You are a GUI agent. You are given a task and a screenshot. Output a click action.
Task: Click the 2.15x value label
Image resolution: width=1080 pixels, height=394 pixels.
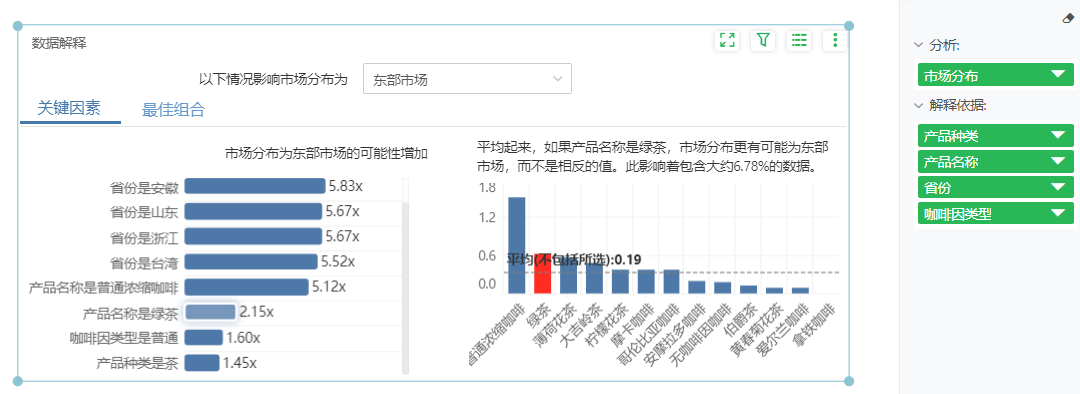(257, 312)
